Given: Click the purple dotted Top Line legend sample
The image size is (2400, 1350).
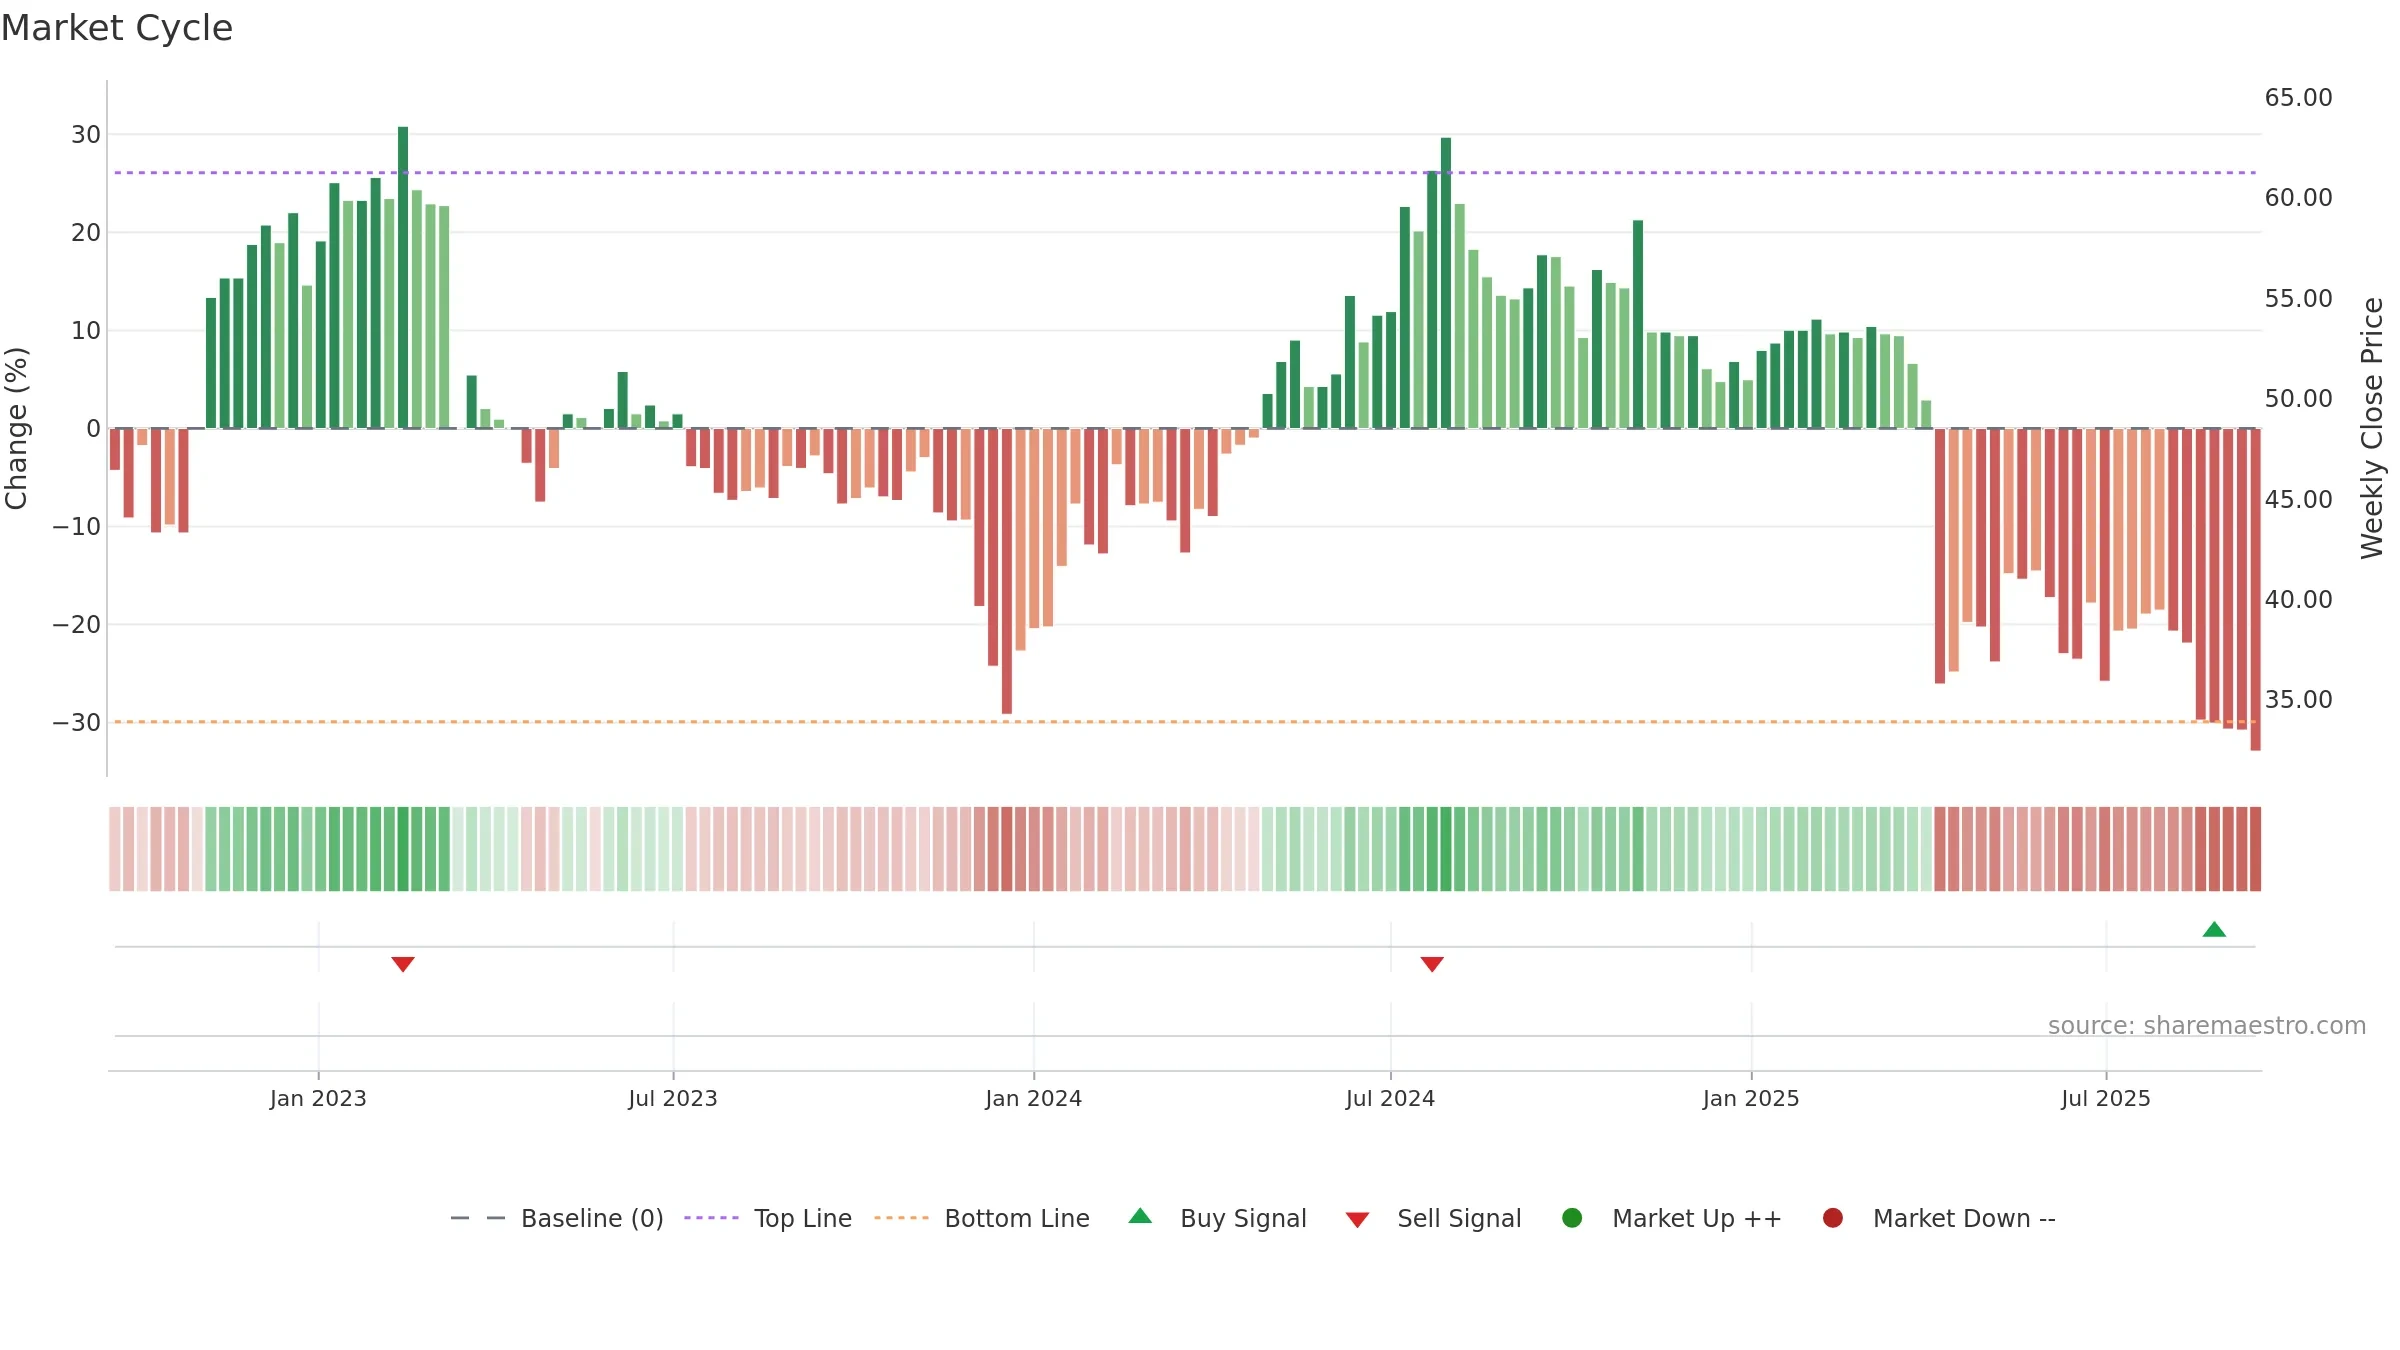Looking at the screenshot, I should click(x=711, y=1218).
